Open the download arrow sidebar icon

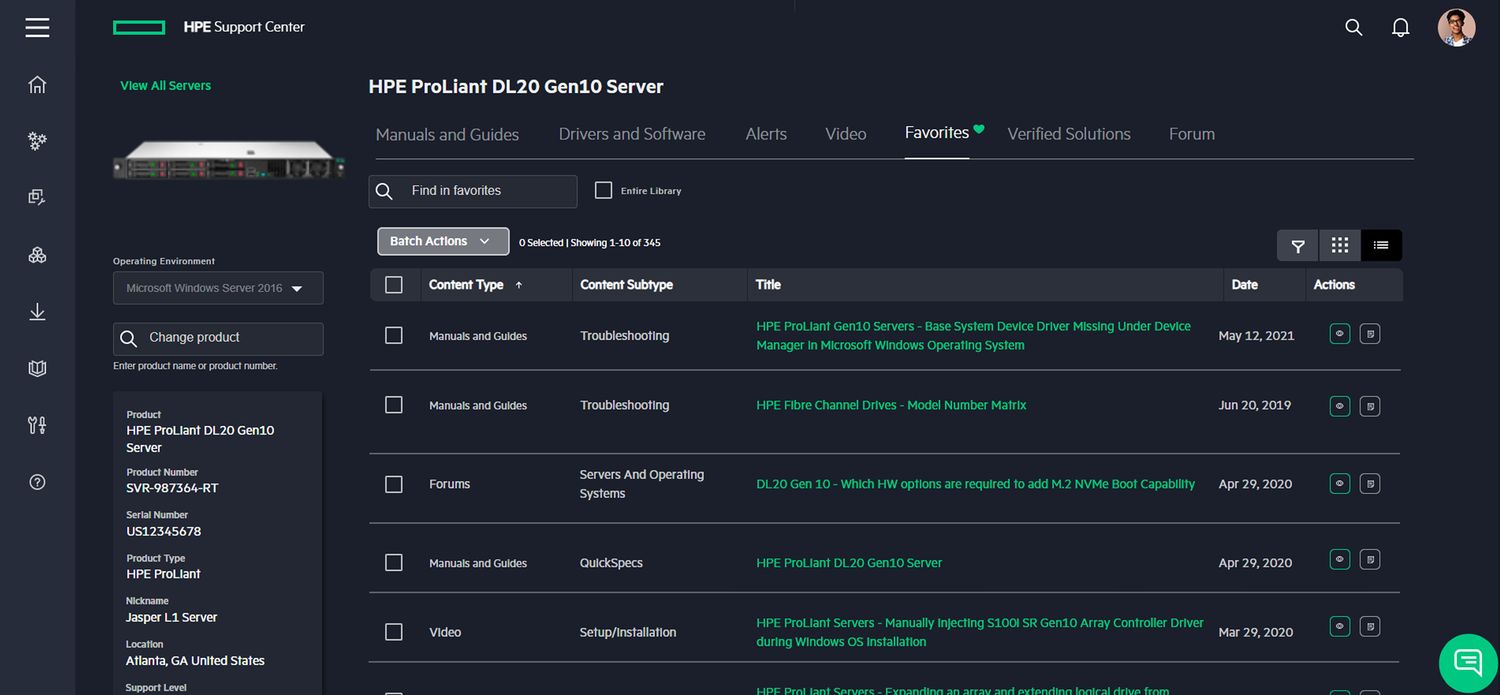37,312
